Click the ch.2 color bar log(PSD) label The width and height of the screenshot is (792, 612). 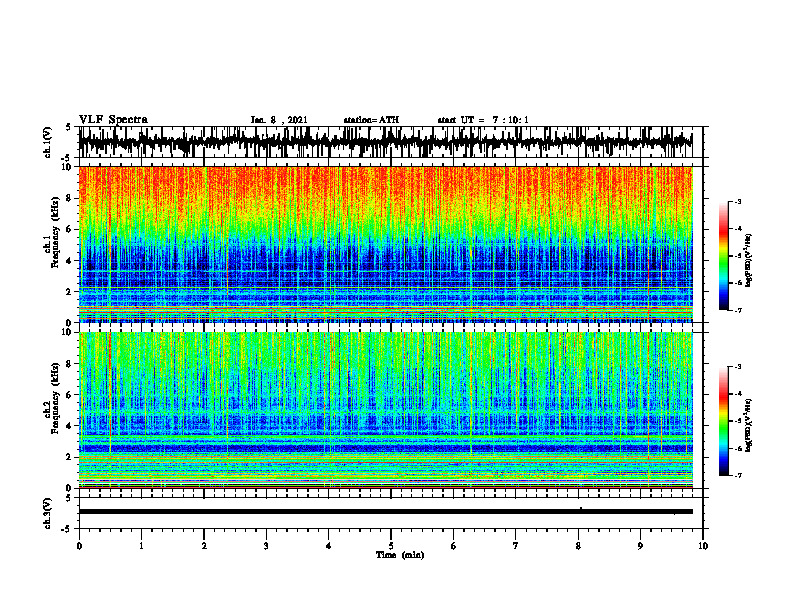[x=749, y=425]
